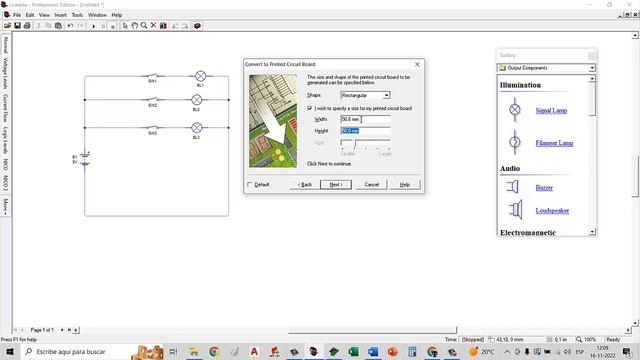The height and width of the screenshot is (360, 640).
Task: Click the Width input field
Action: coord(365,119)
